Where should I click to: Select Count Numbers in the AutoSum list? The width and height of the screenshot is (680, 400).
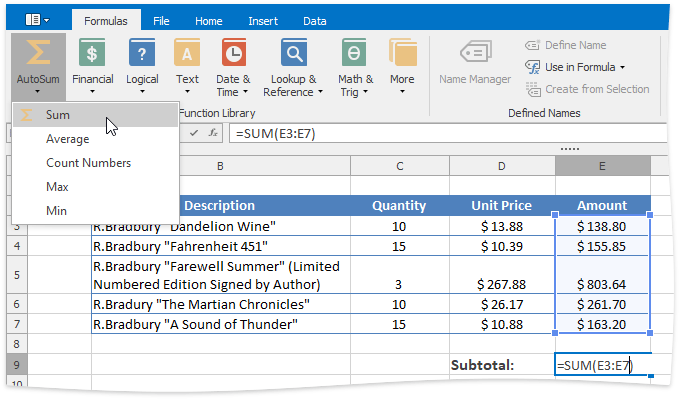coord(88,163)
